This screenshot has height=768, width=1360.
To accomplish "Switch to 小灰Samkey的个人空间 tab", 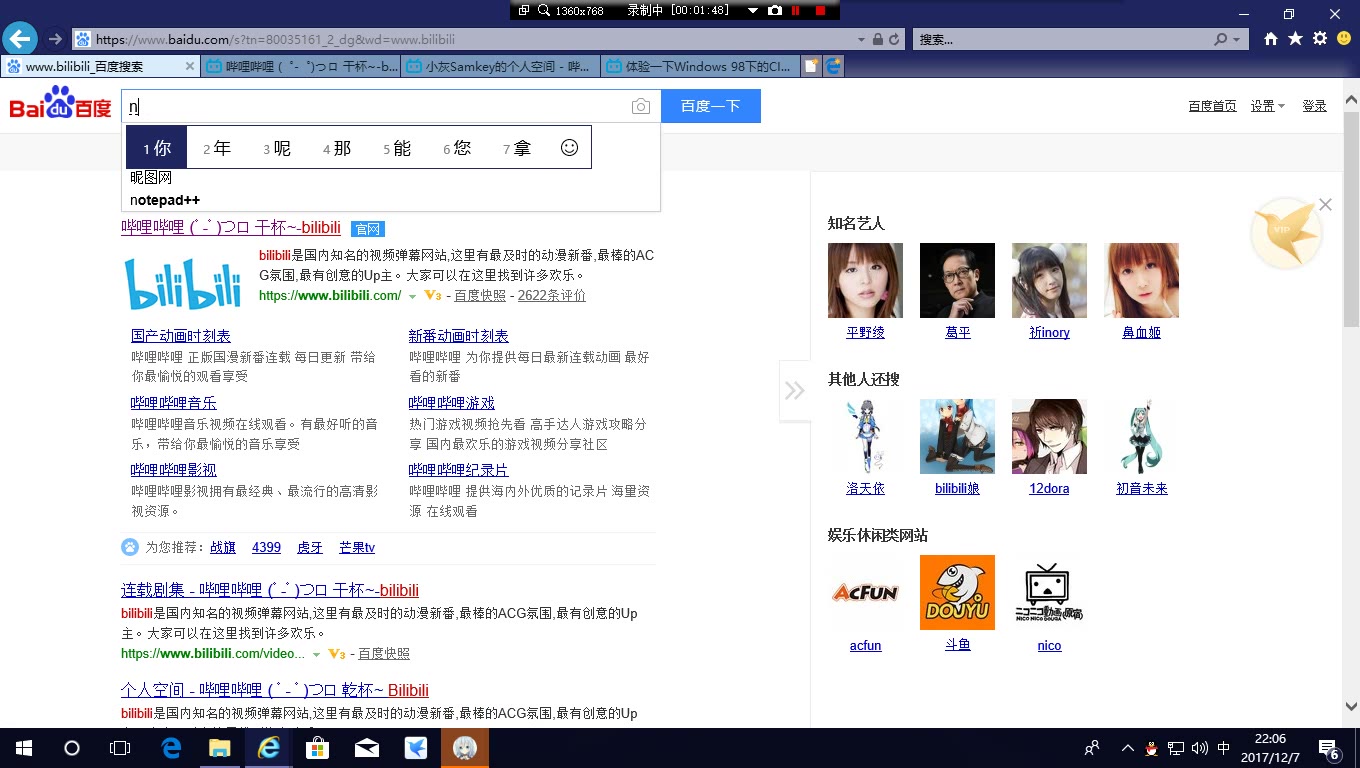I will coord(501,67).
